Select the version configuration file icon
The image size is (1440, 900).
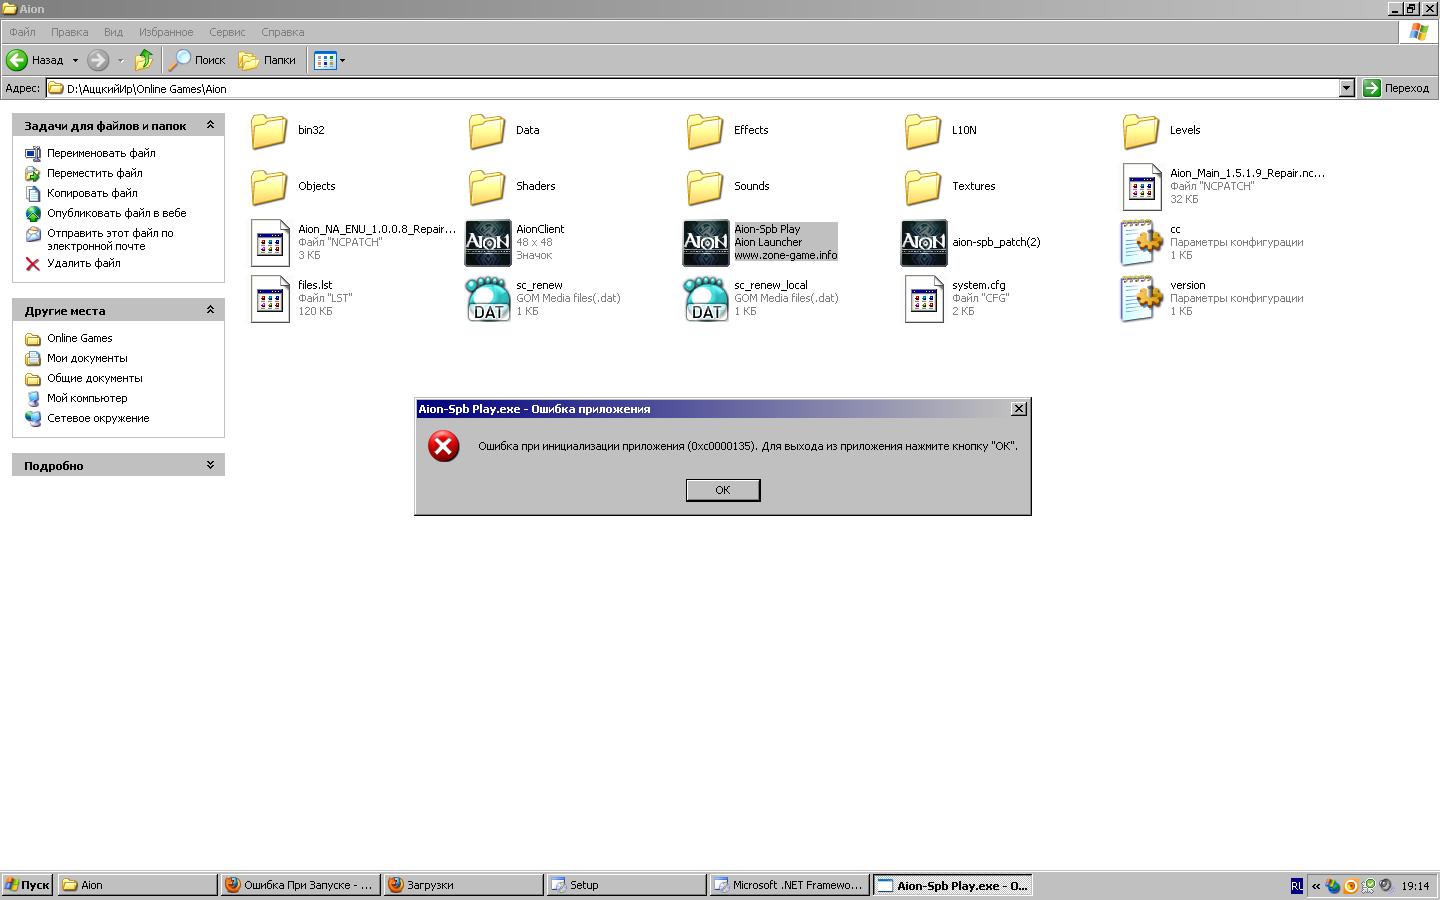click(1142, 299)
